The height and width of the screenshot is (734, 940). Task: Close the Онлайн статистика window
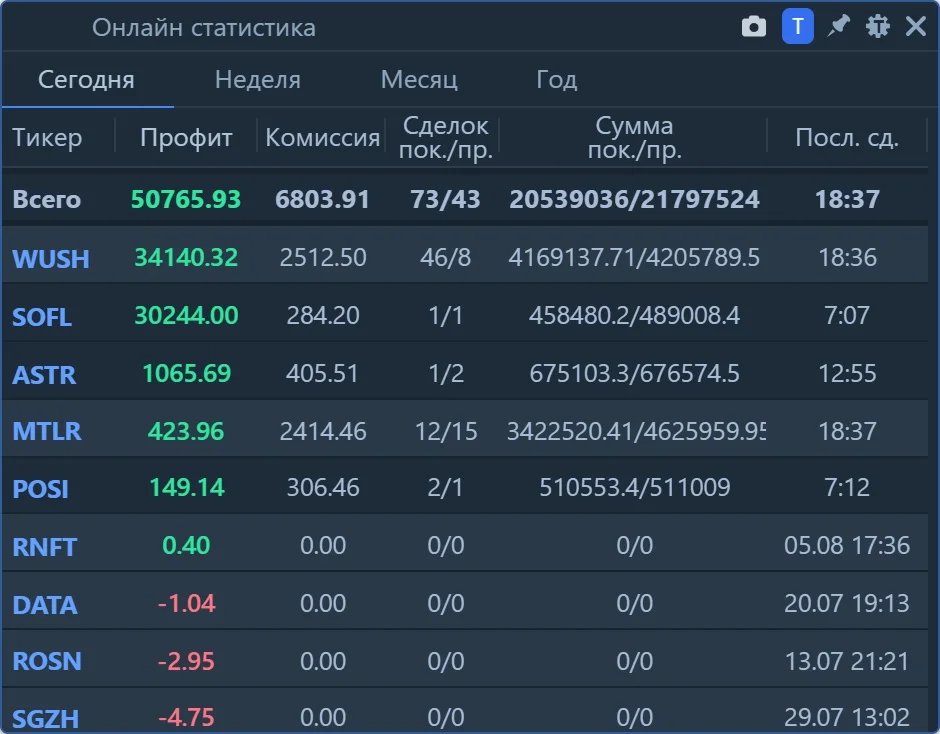tap(916, 26)
